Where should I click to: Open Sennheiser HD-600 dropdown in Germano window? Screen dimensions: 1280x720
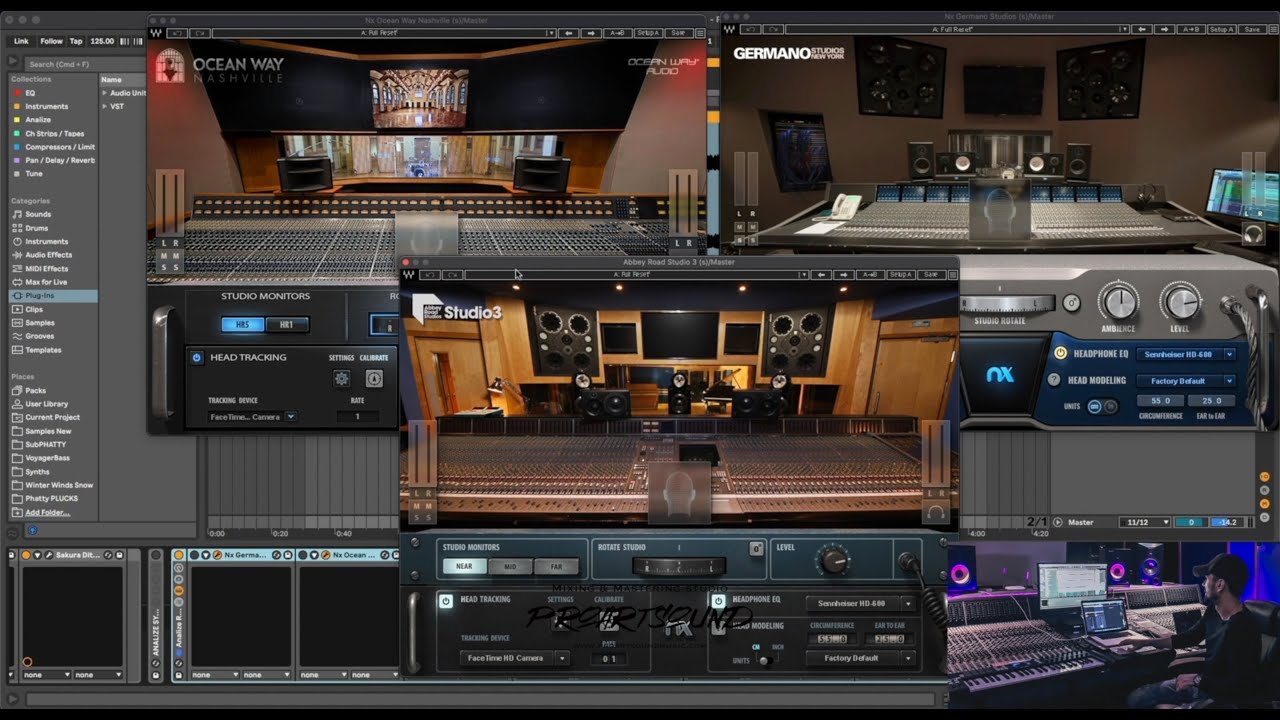pos(1186,354)
